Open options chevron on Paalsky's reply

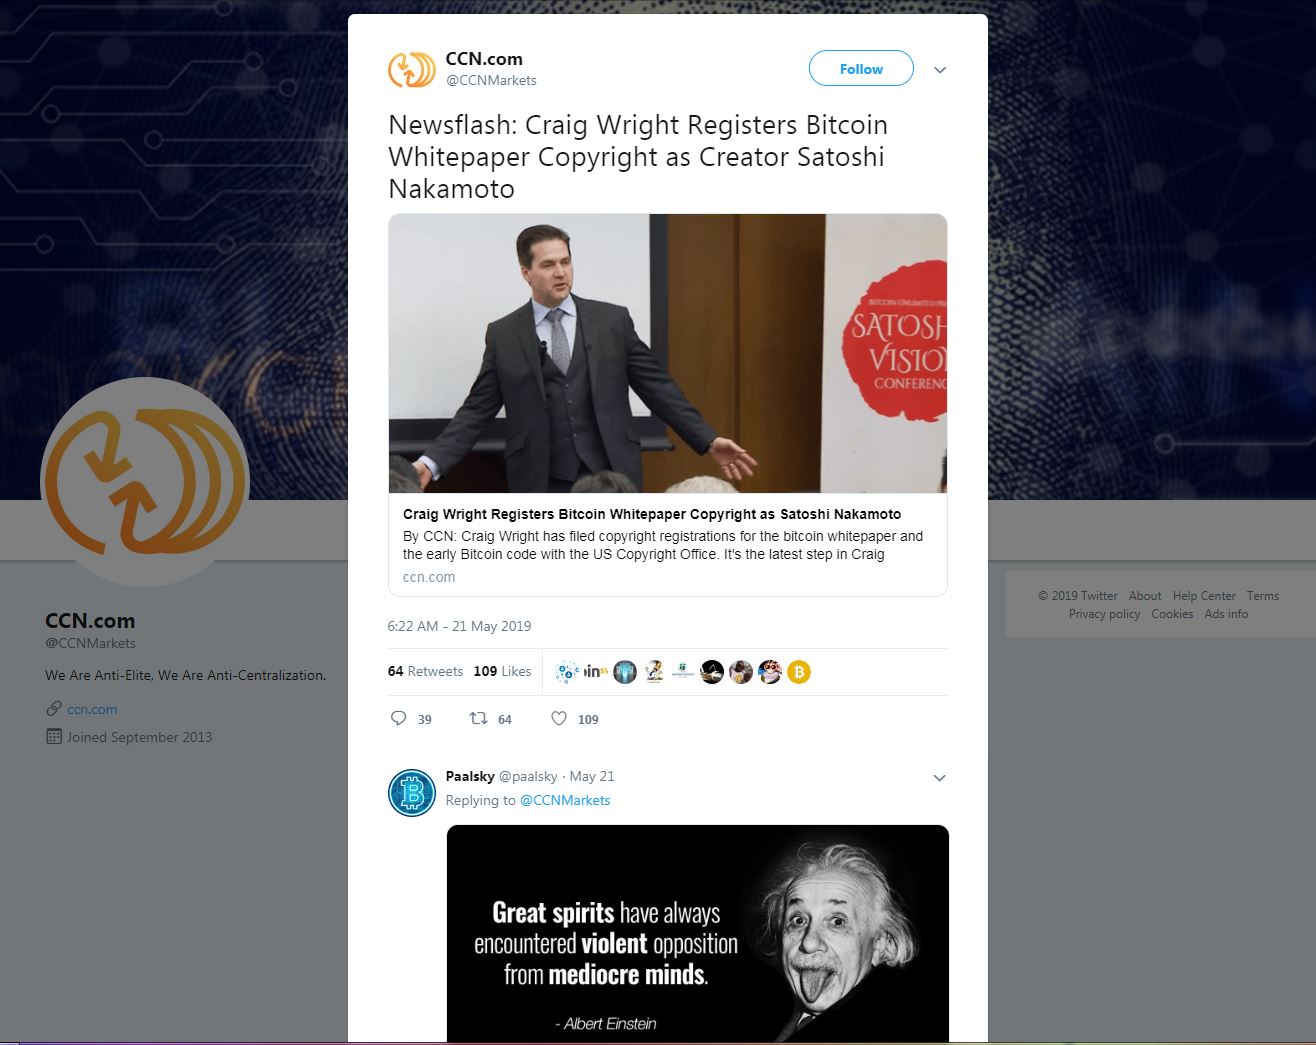pos(939,778)
